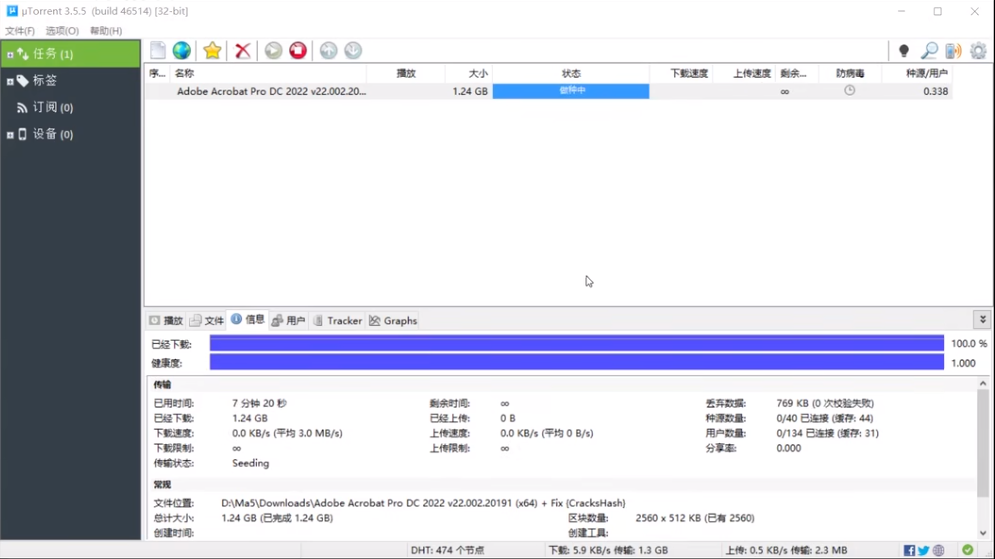Screen dimensions: 995x559
Task: Click the Twitter icon in status bar
Action: point(924,550)
